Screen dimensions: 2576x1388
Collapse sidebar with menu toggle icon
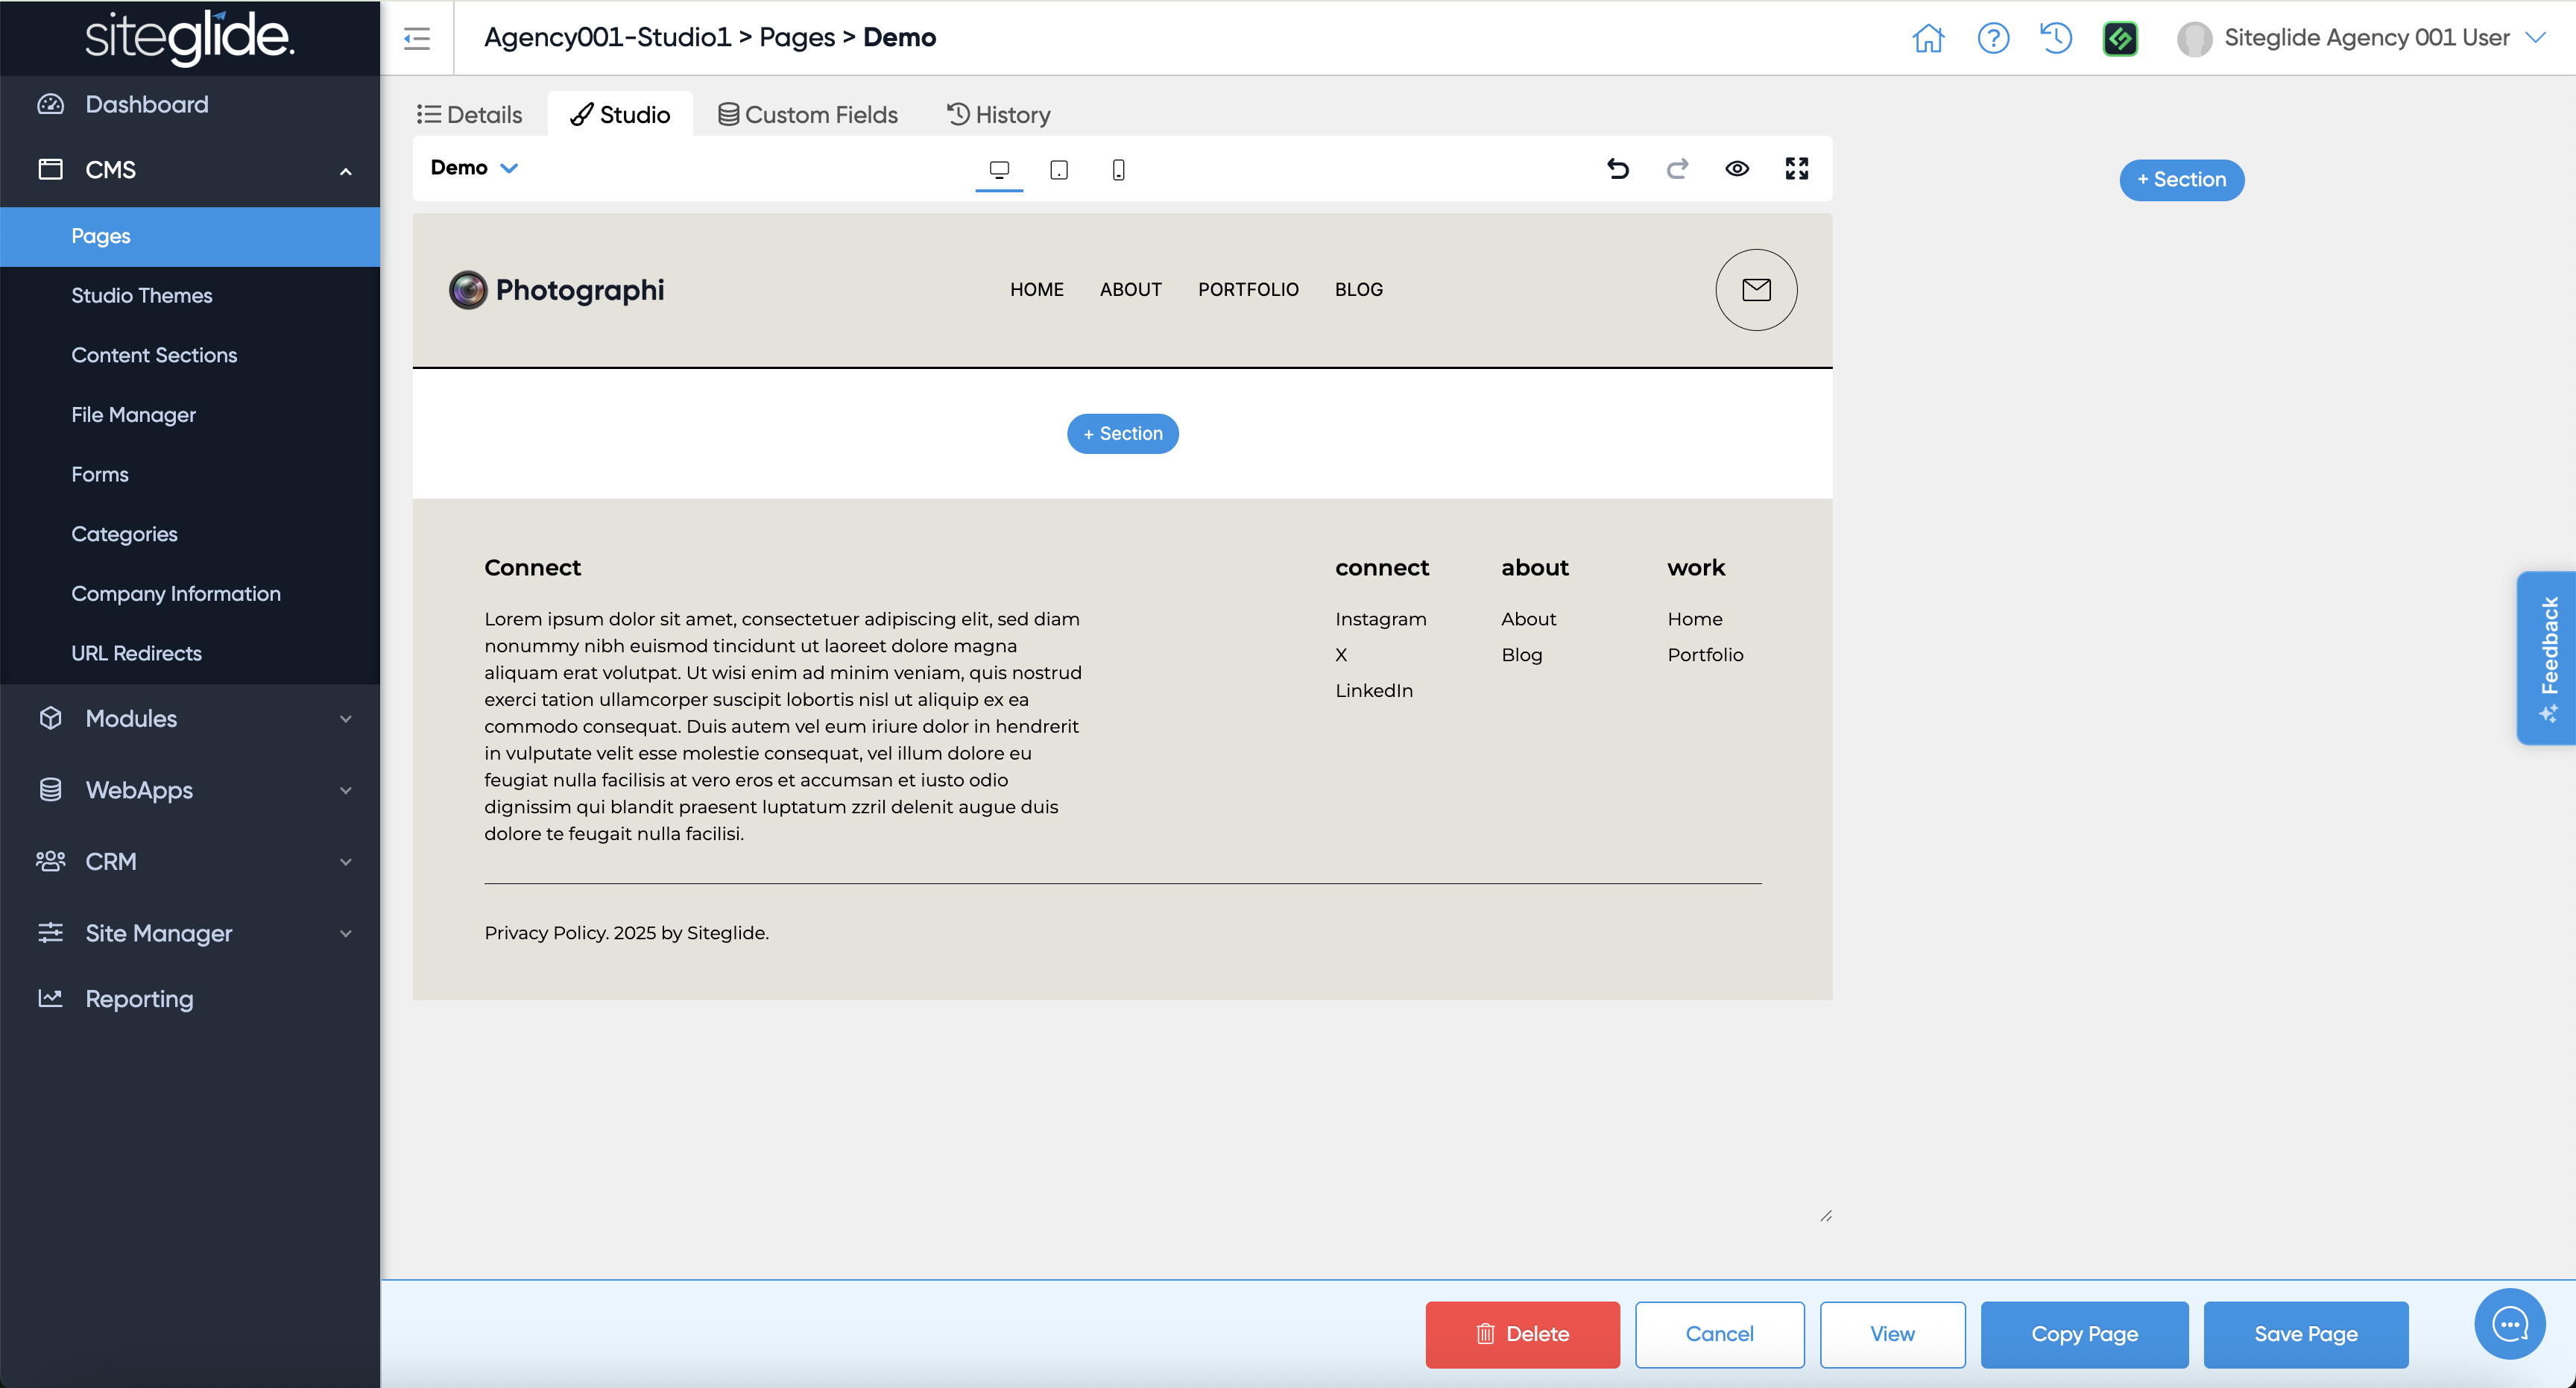pyautogui.click(x=417, y=38)
